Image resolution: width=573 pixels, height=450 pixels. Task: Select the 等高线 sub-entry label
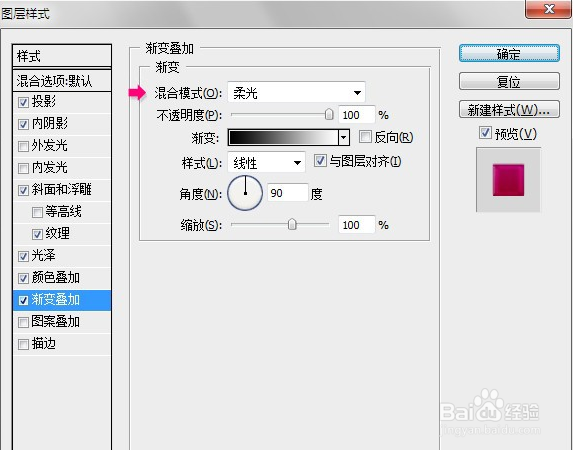coord(64,211)
